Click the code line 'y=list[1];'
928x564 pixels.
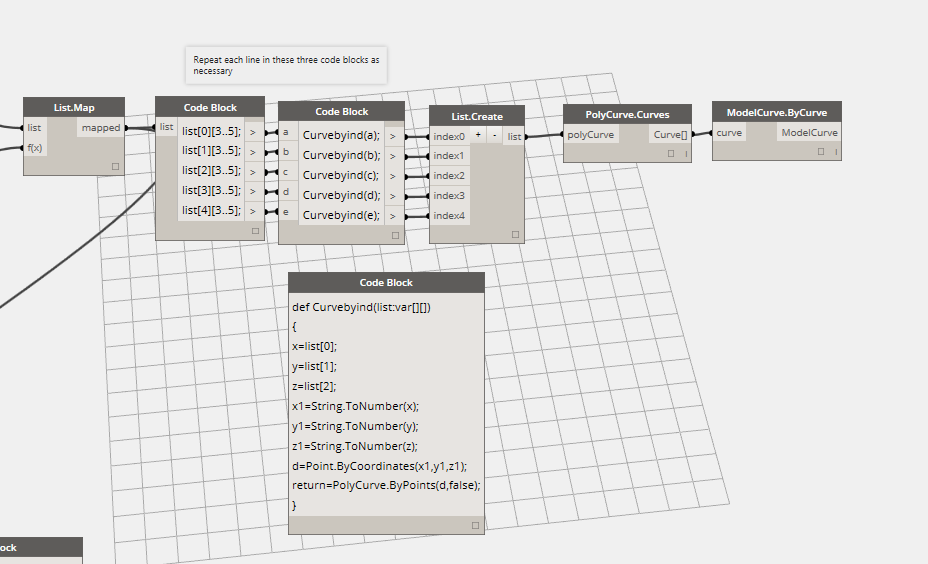[314, 366]
